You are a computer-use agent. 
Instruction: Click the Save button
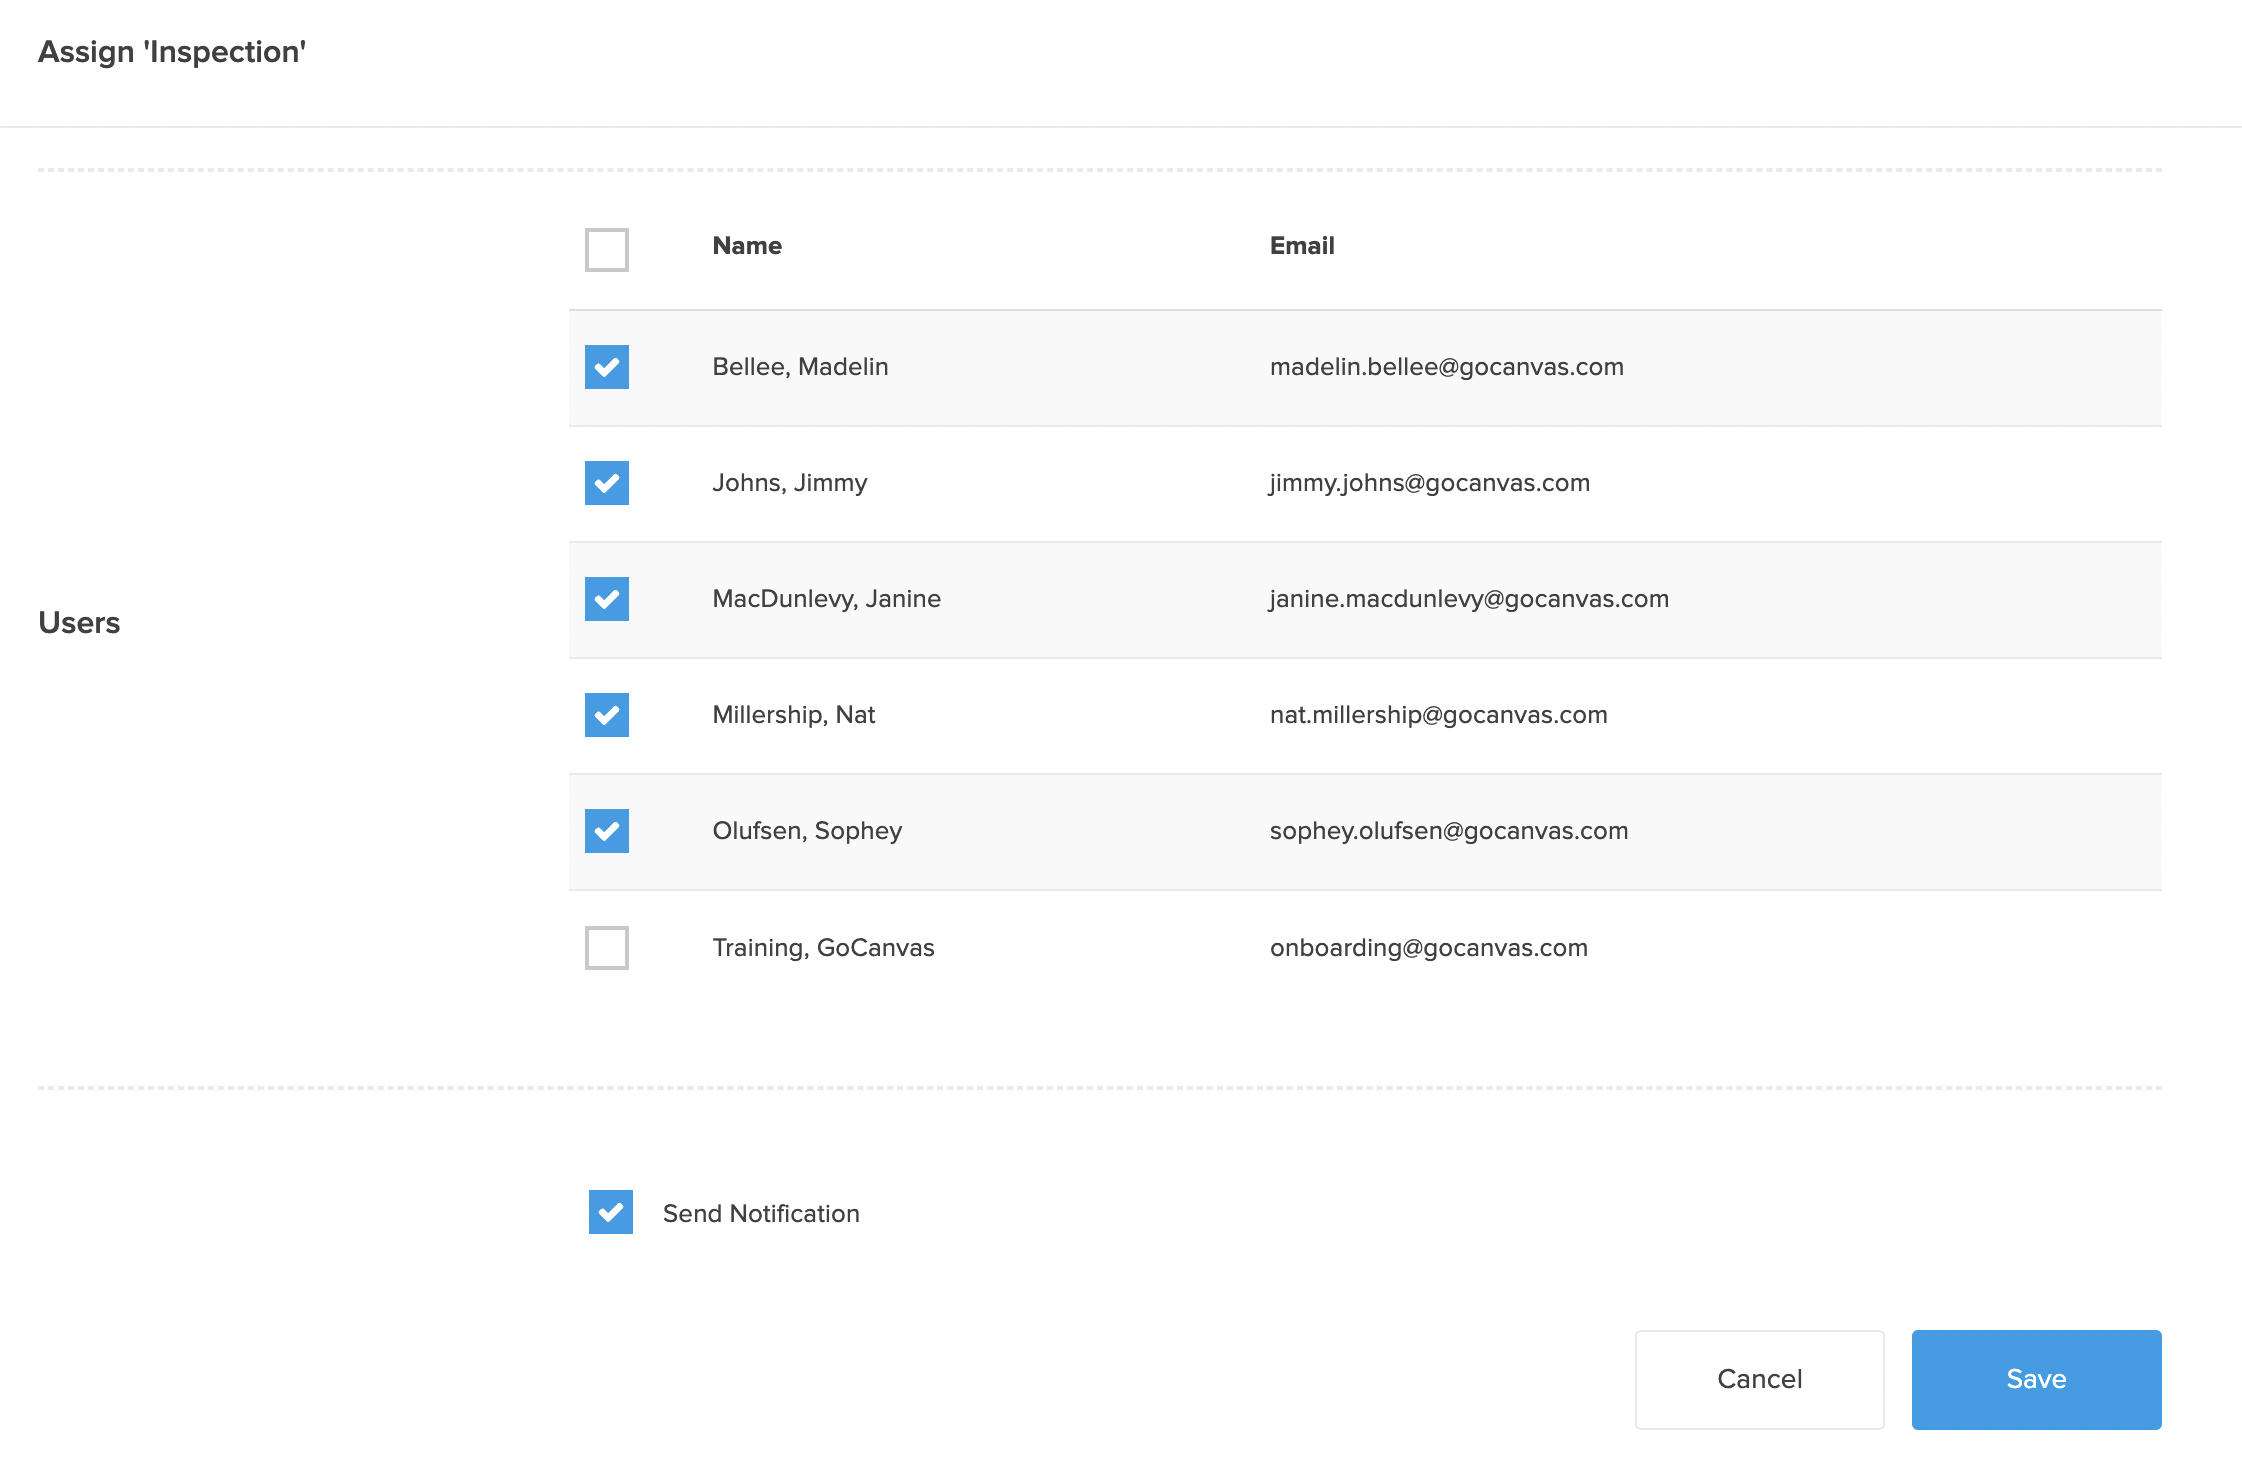2035,1379
